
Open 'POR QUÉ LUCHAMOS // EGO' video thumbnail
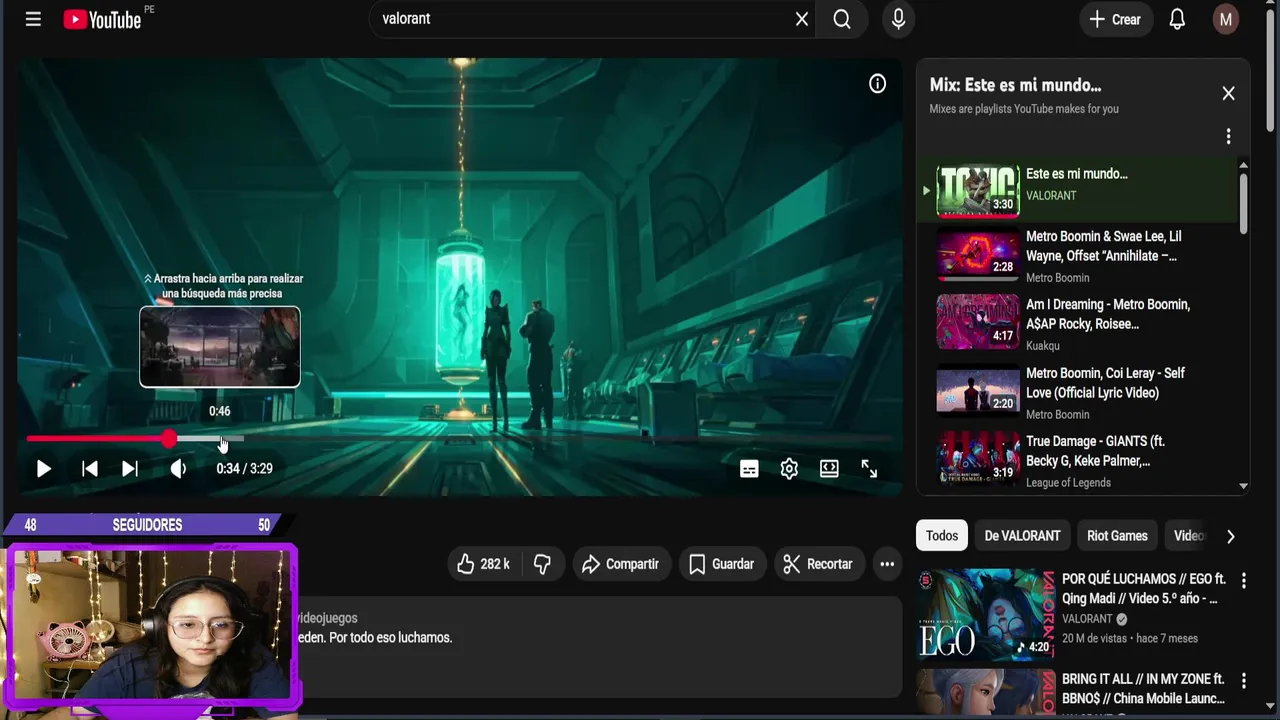pyautogui.click(x=985, y=614)
